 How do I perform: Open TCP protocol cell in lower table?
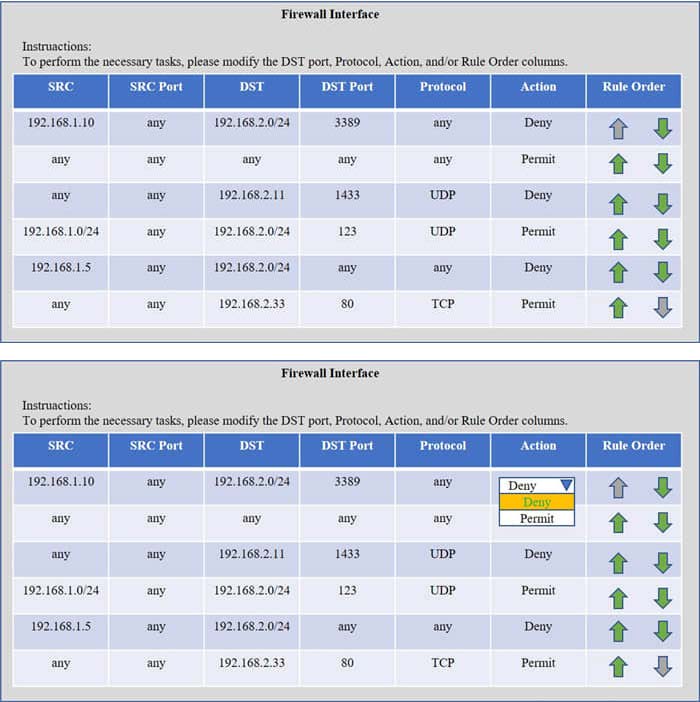tap(442, 663)
